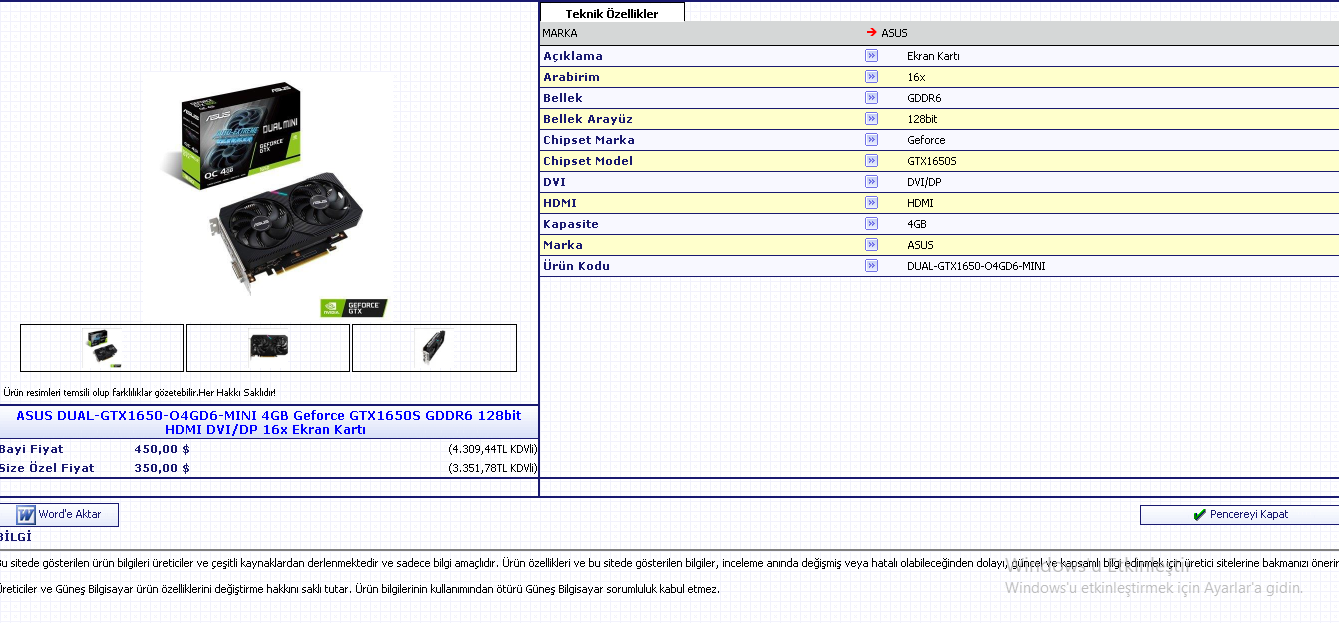Open the Teknik Özellikler tab
Image resolution: width=1339 pixels, height=623 pixels.
[x=612, y=13]
